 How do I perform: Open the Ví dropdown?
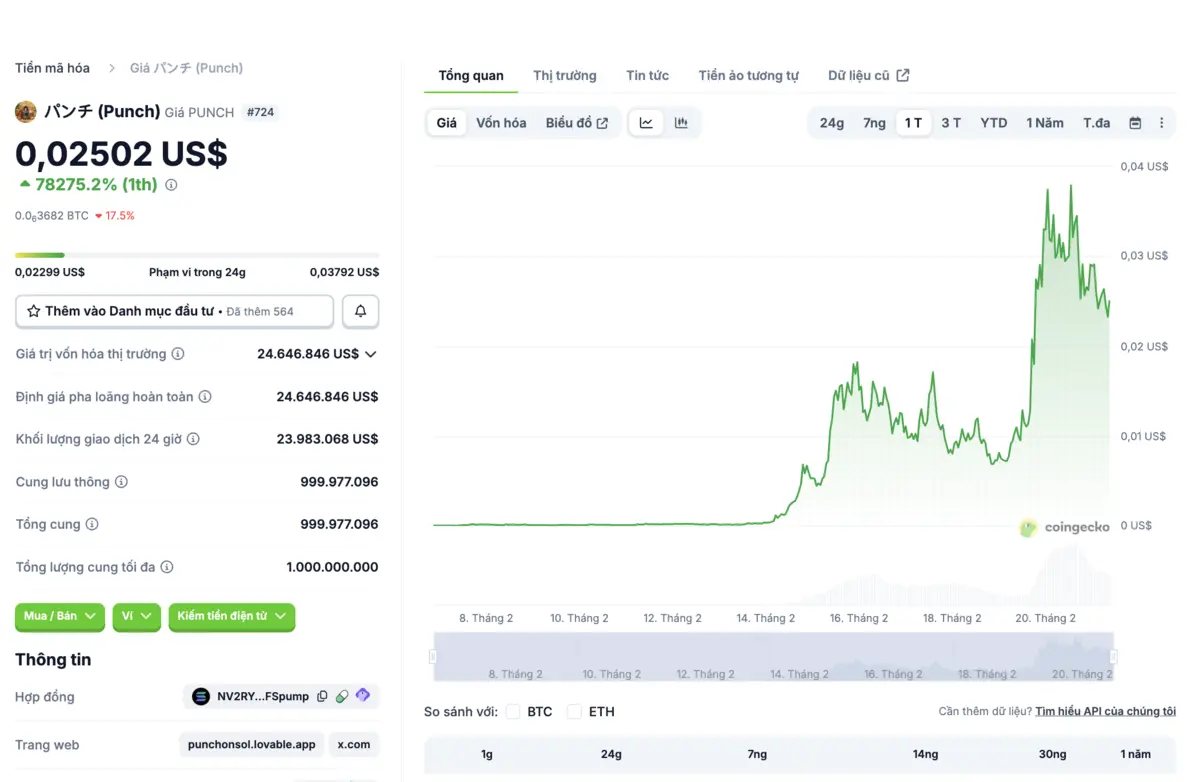pyautogui.click(x=136, y=616)
